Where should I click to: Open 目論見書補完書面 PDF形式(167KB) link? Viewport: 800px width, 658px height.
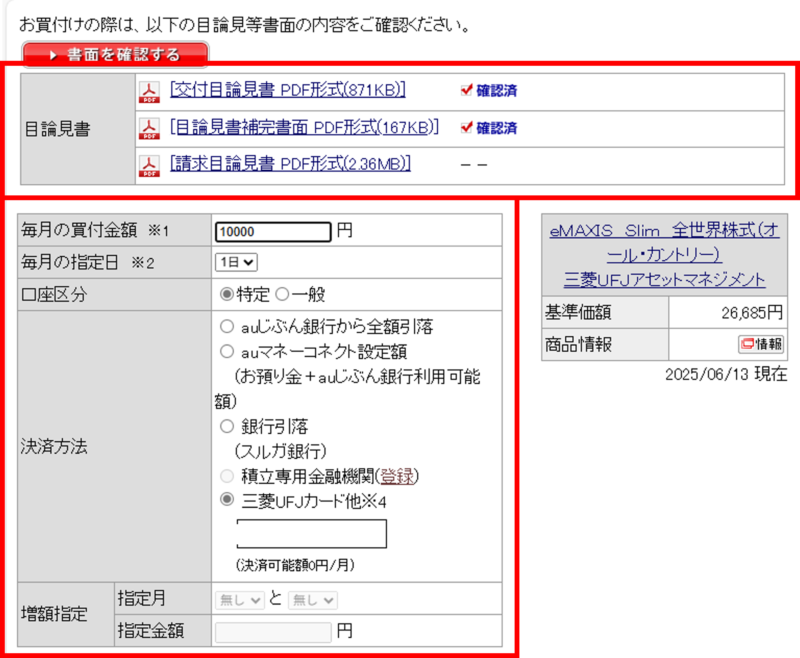tap(305, 127)
